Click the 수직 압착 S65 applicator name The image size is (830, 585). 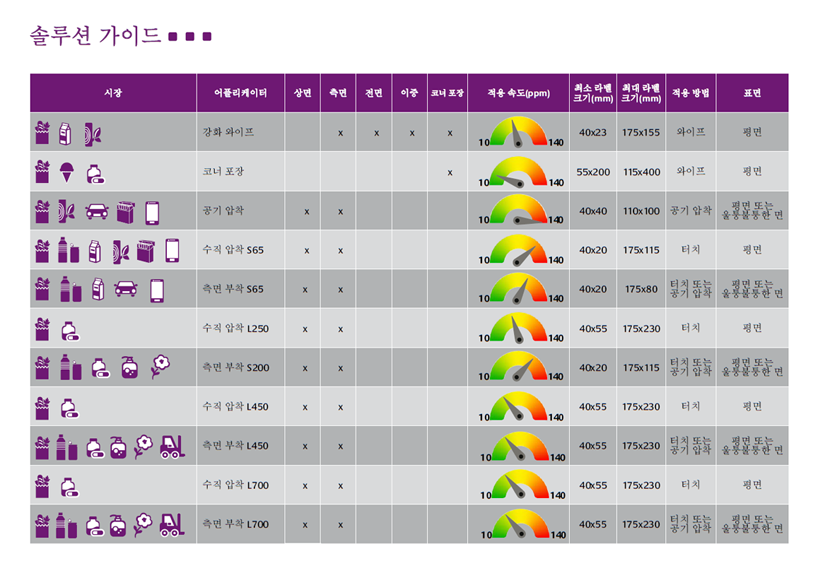coord(233,249)
